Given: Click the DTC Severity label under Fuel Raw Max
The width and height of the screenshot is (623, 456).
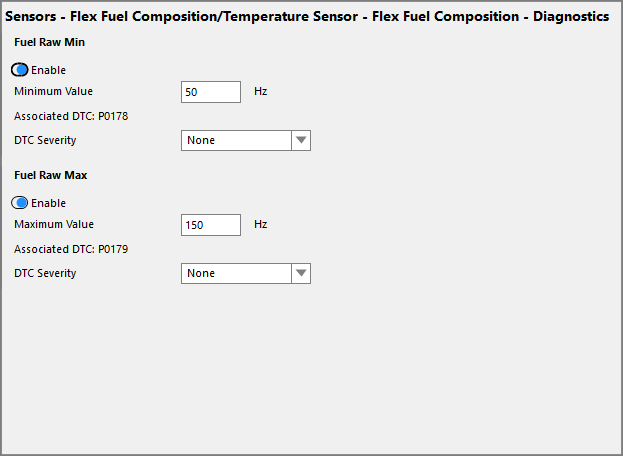Looking at the screenshot, I should click(45, 273).
